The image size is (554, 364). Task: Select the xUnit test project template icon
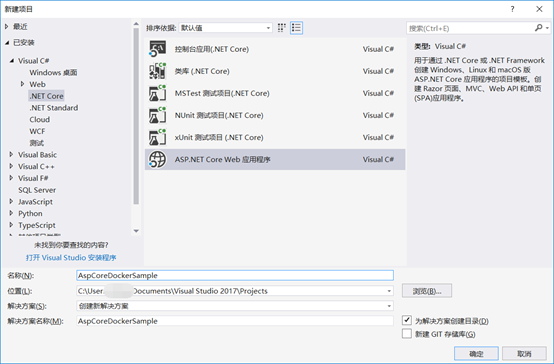tap(157, 137)
